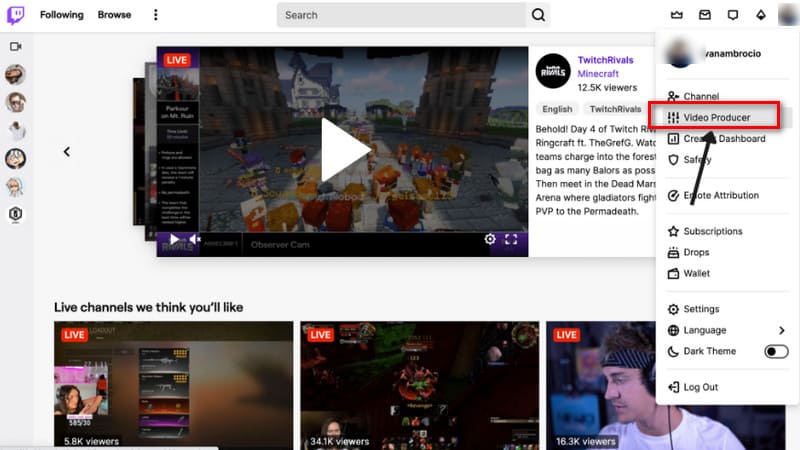Open the Minecraft category link
Screen dimensions: 800x450
tap(598, 73)
